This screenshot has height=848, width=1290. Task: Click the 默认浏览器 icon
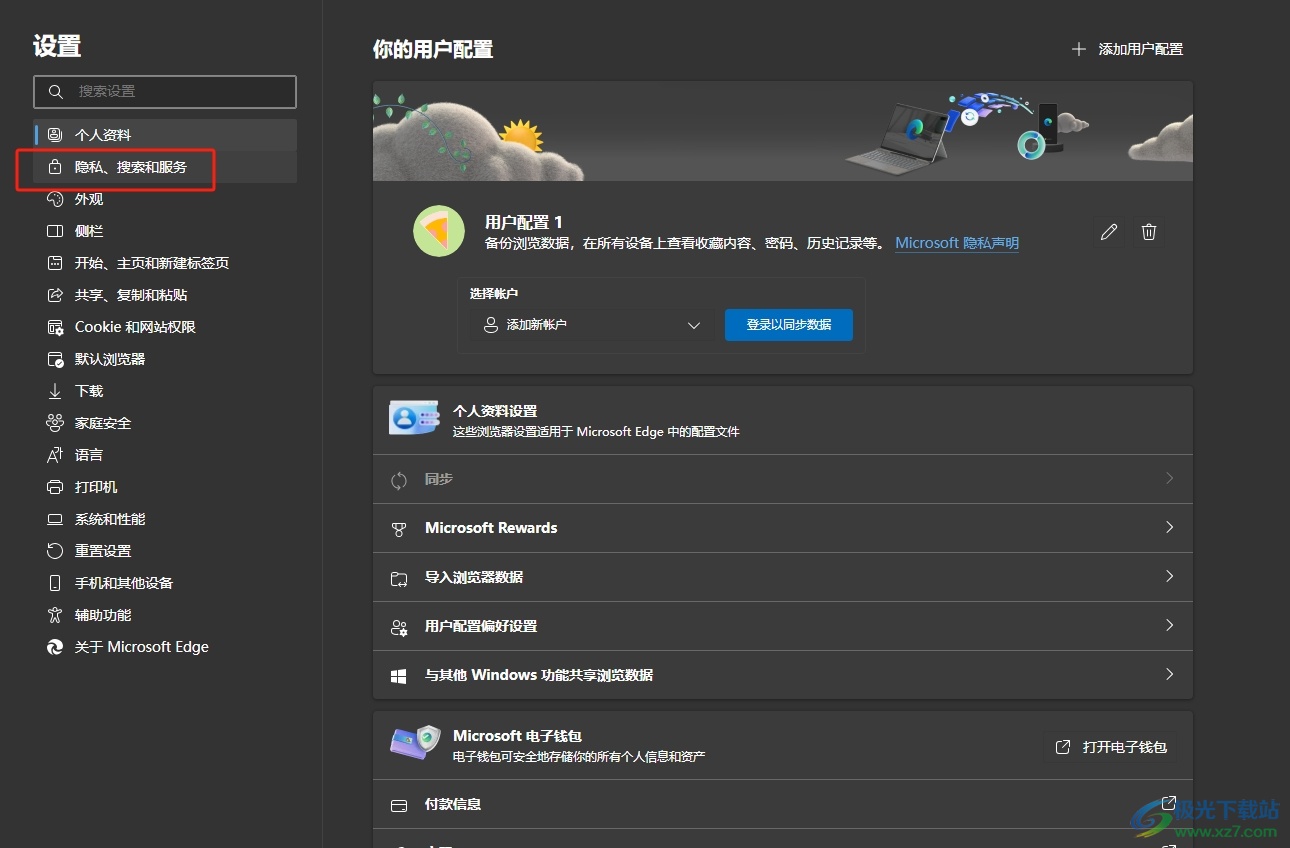coord(55,359)
